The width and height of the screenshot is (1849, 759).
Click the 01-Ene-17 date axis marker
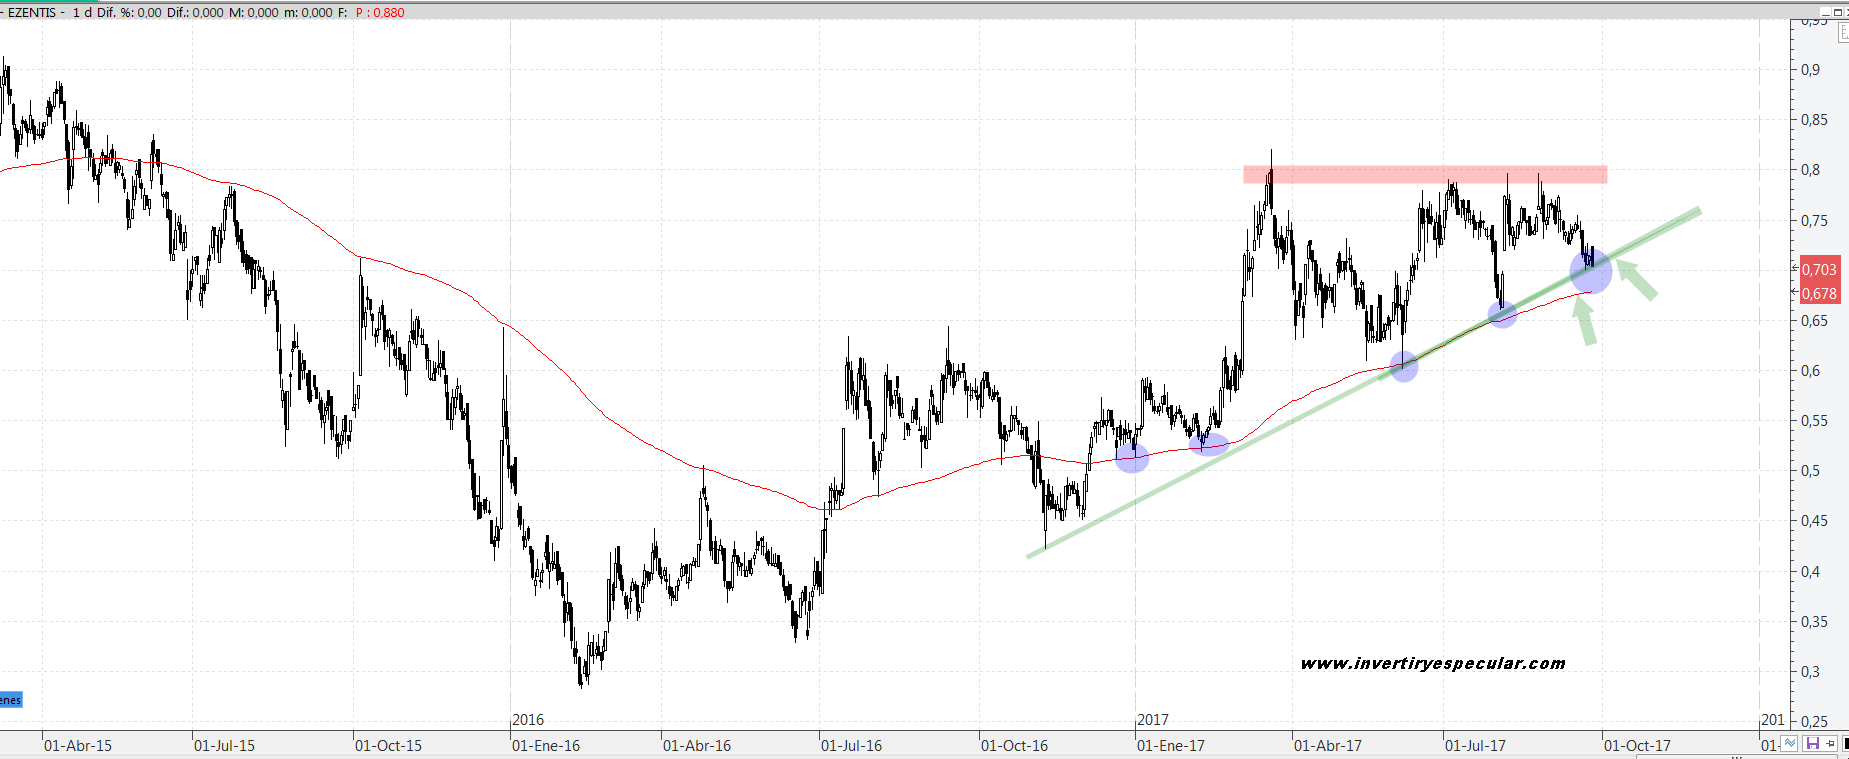pyautogui.click(x=1170, y=745)
